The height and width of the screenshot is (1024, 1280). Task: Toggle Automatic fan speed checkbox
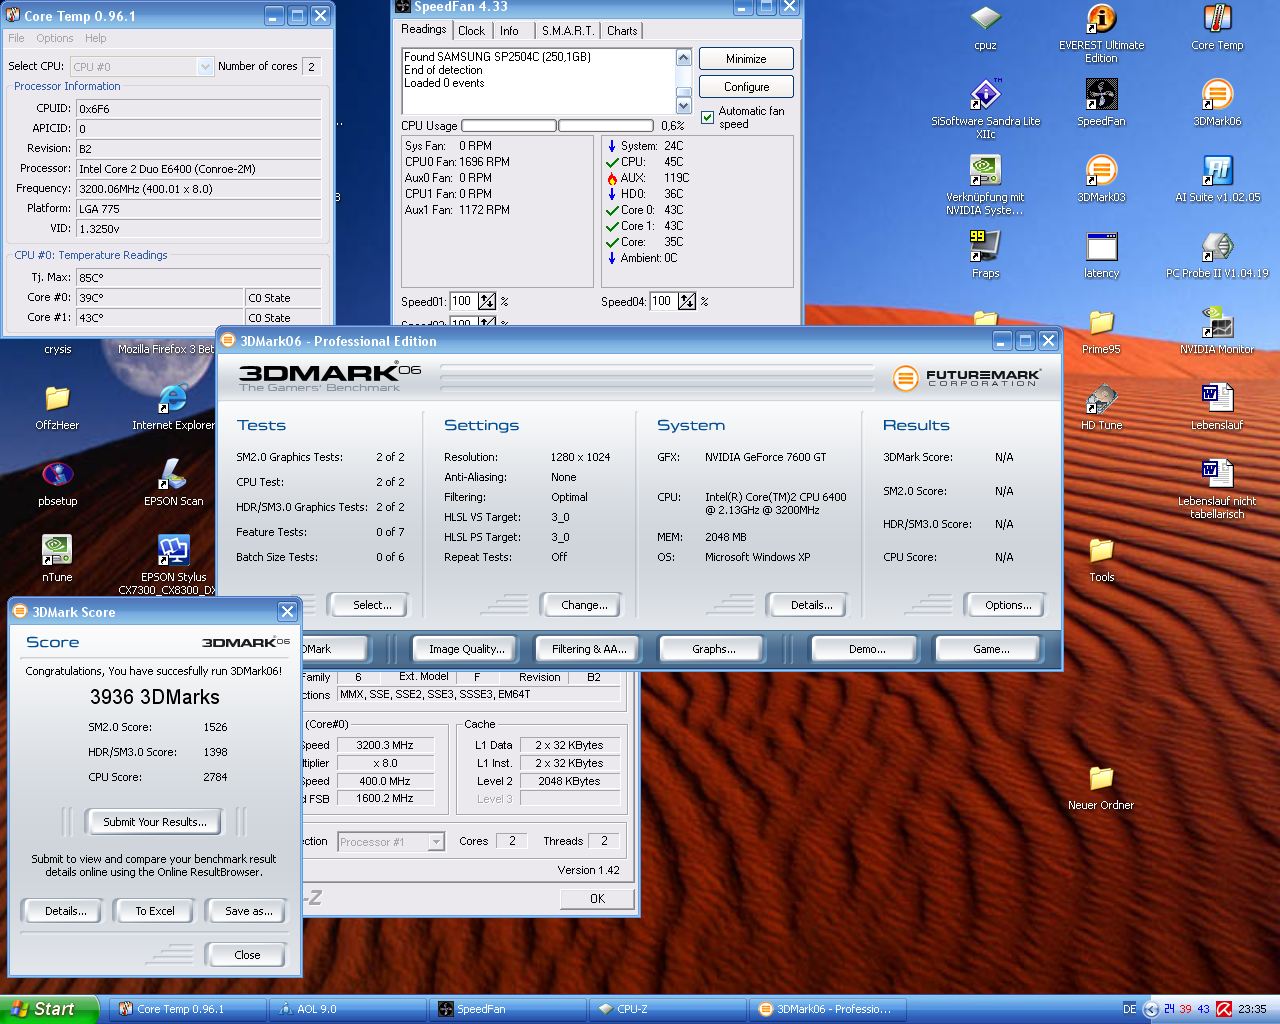(708, 117)
